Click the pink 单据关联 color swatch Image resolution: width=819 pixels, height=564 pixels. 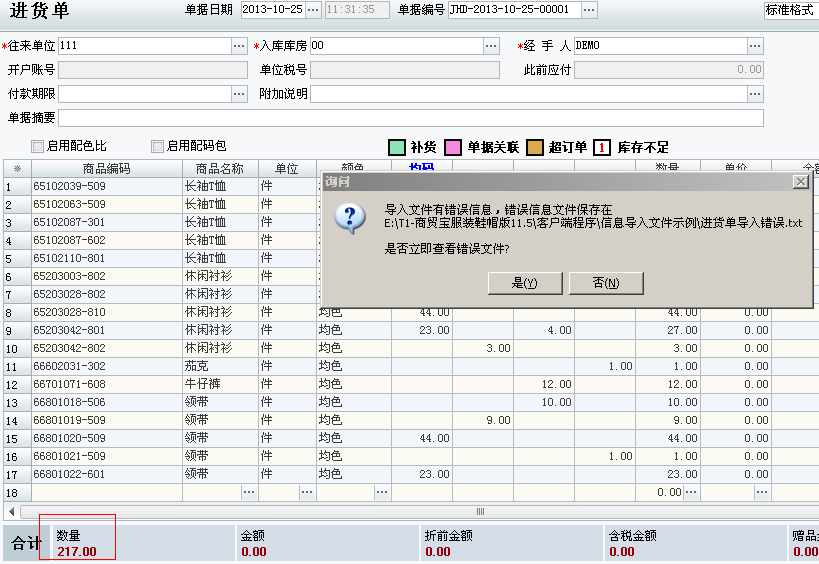pyautogui.click(x=453, y=147)
